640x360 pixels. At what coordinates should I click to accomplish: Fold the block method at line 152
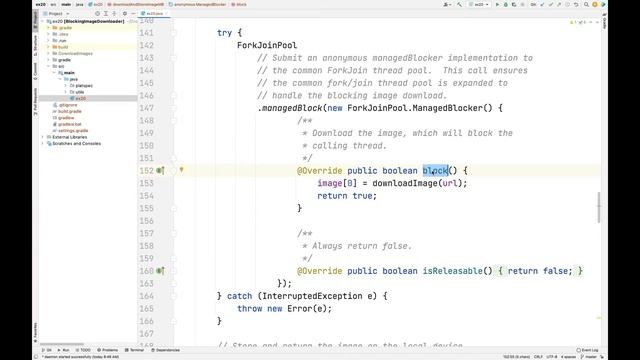pyautogui.click(x=173, y=171)
